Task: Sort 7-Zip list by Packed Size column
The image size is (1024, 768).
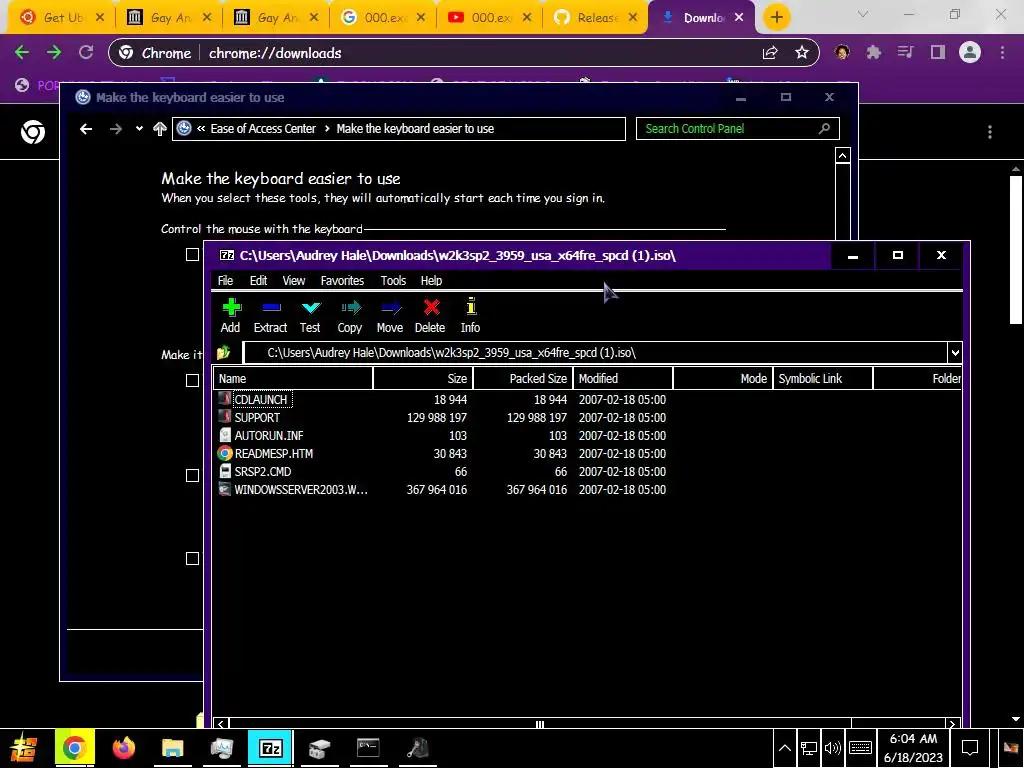Action: tap(522, 378)
